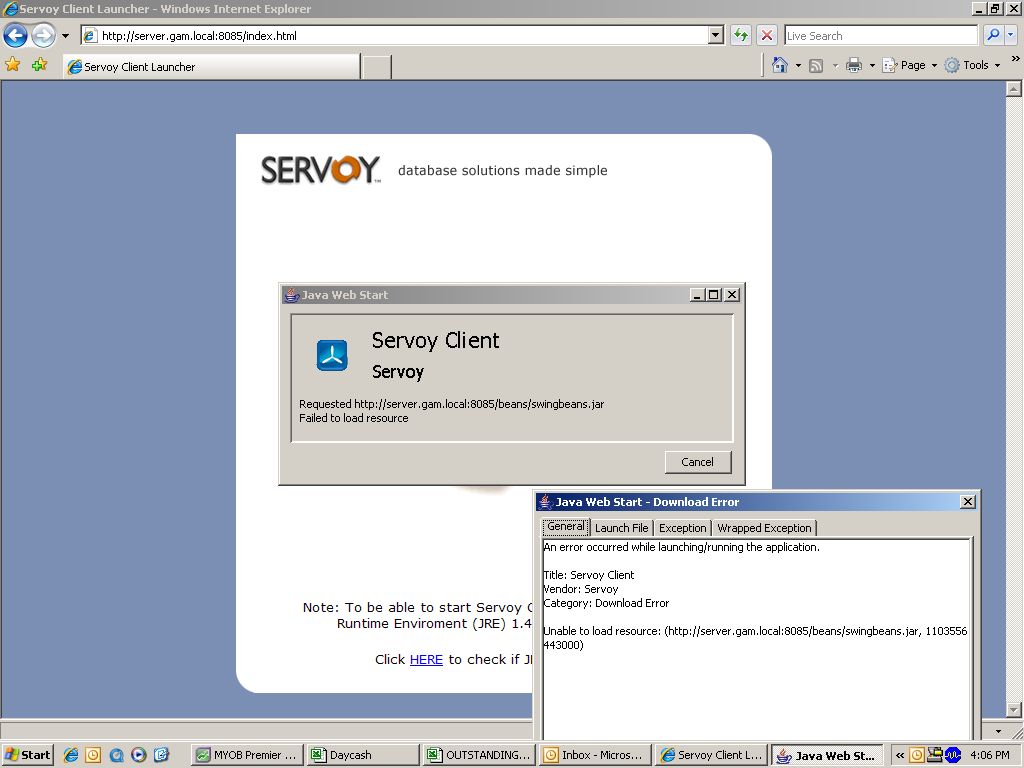
Task: Switch to the Wrapped Exception tab
Action: click(x=764, y=528)
